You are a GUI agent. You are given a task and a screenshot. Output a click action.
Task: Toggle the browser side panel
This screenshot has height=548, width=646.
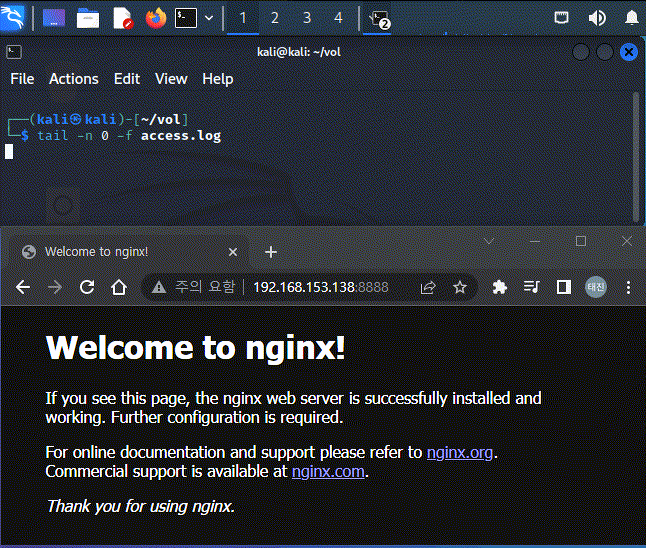(x=564, y=287)
